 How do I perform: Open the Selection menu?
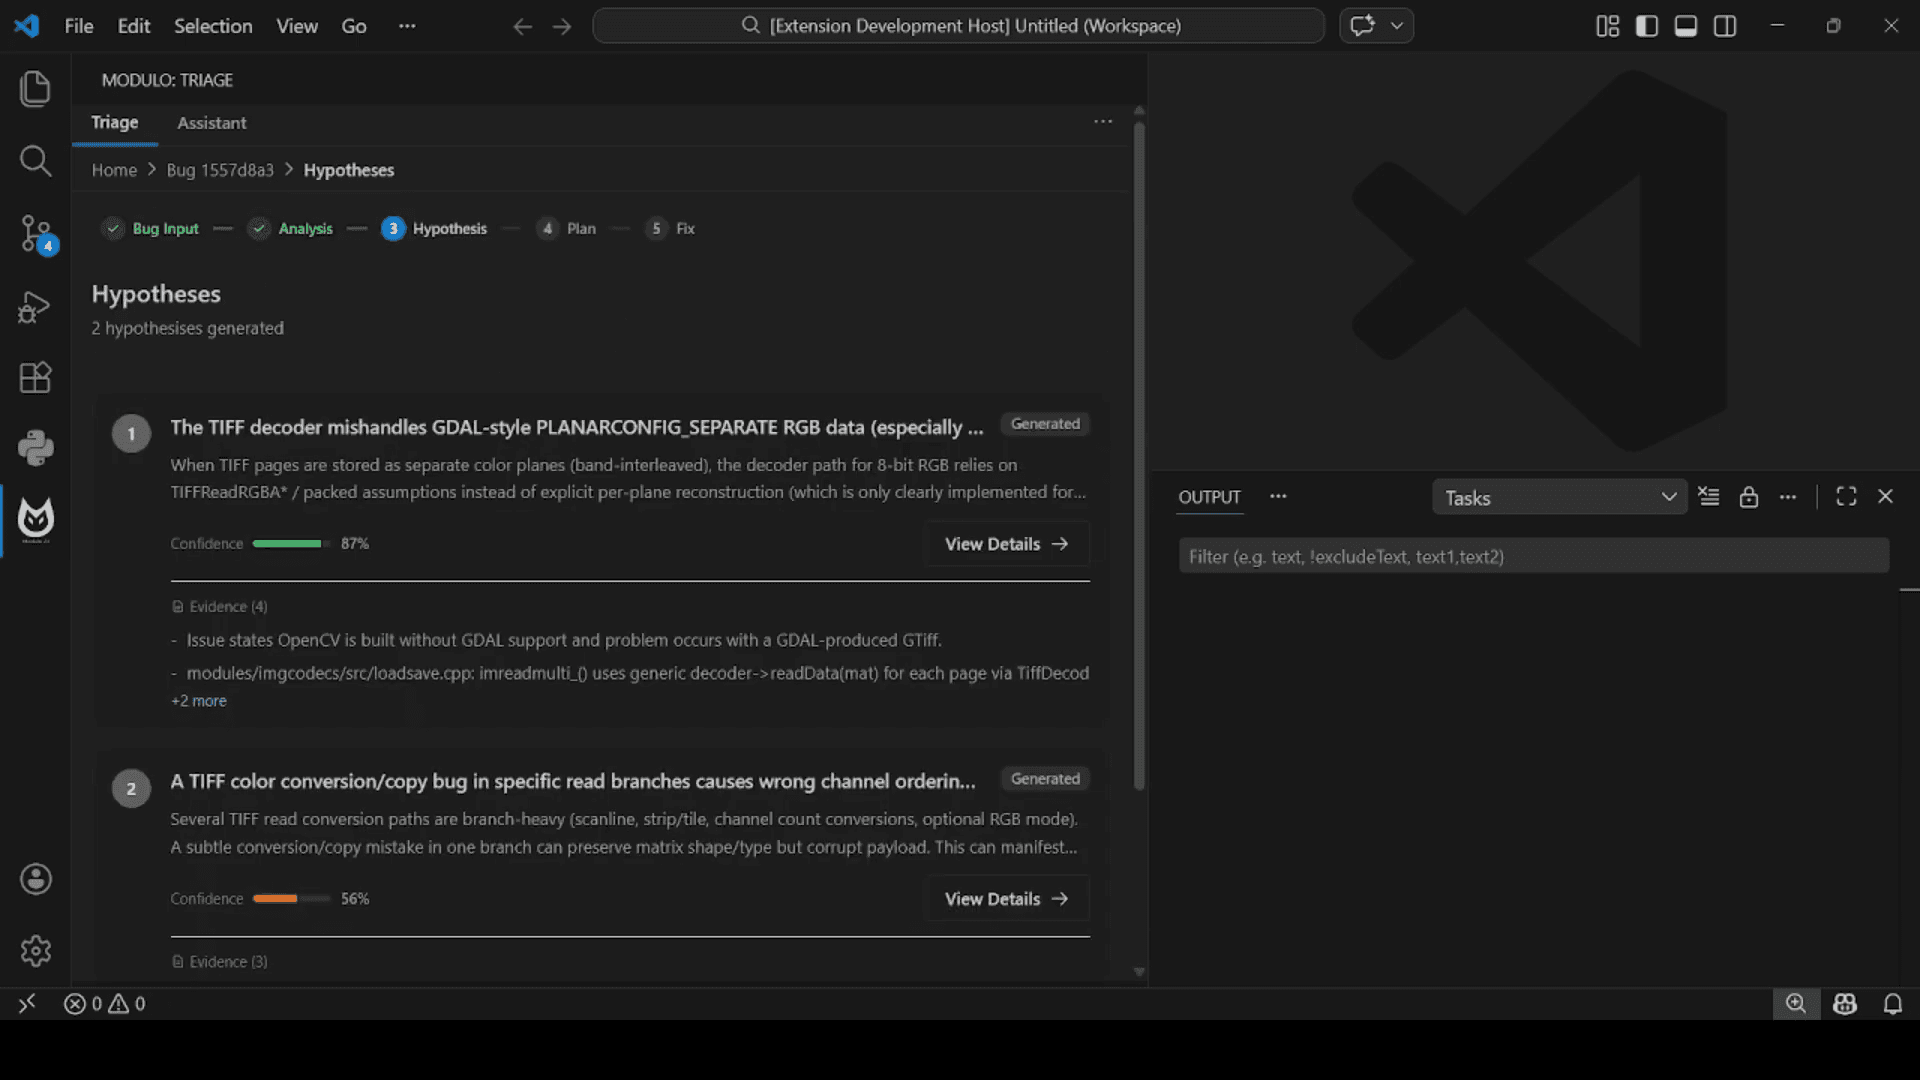pyautogui.click(x=213, y=26)
